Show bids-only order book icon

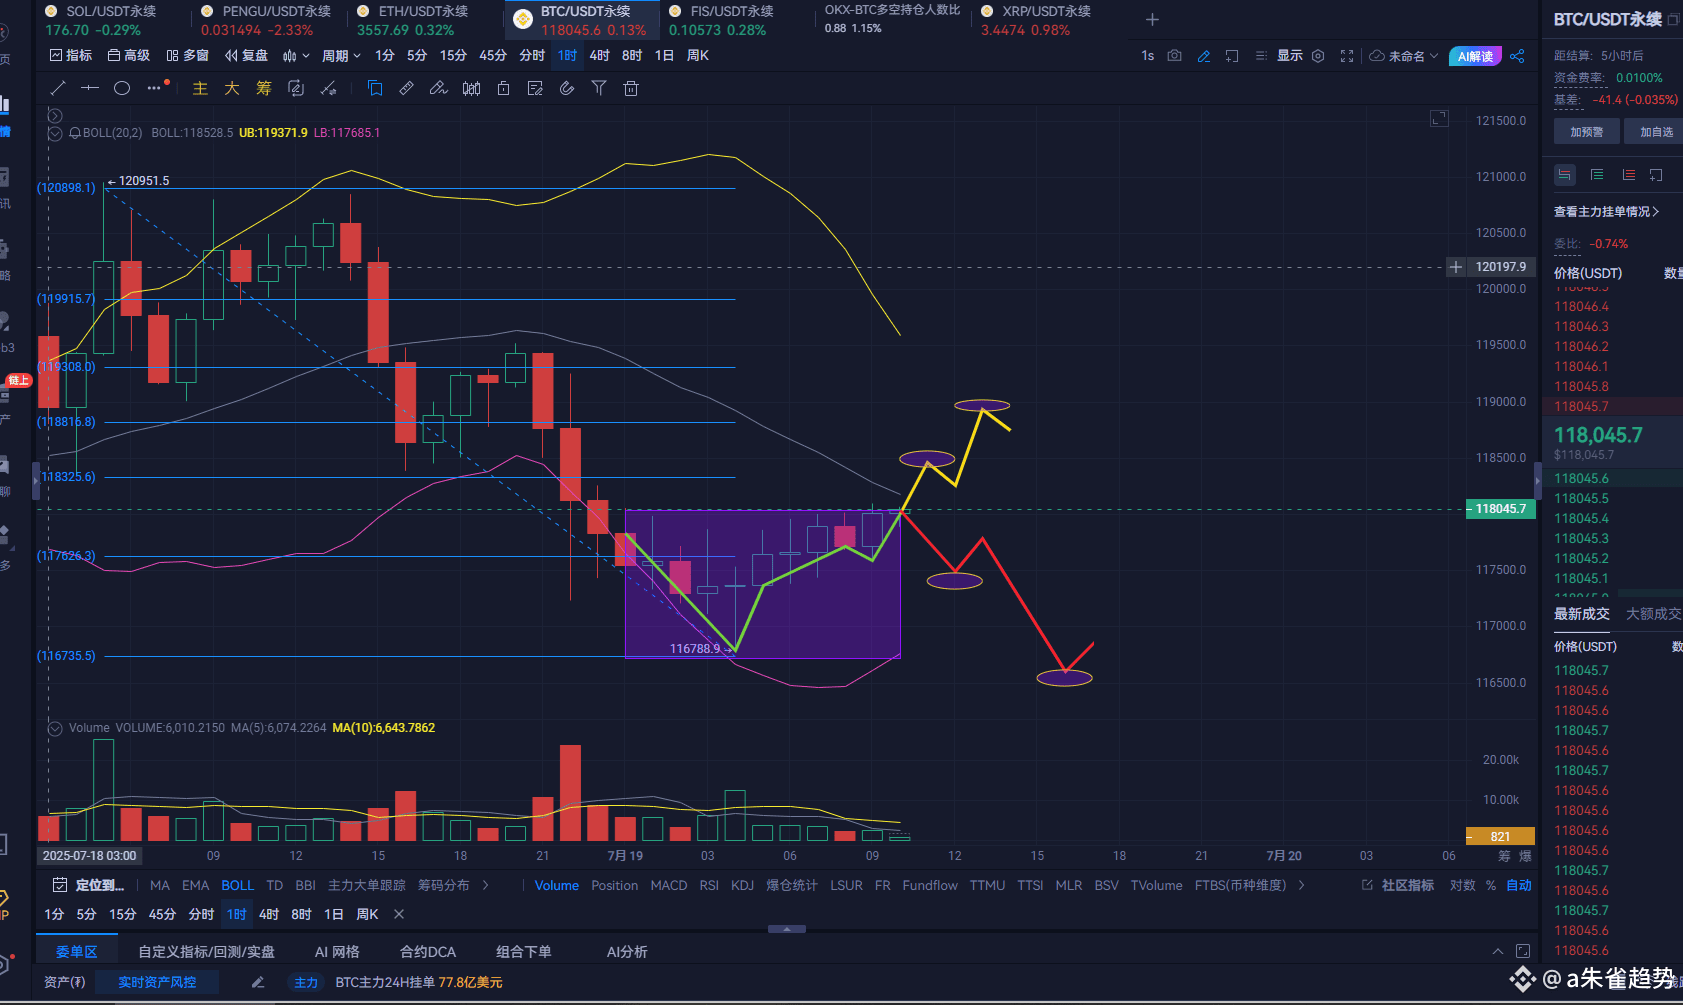[x=1597, y=175]
